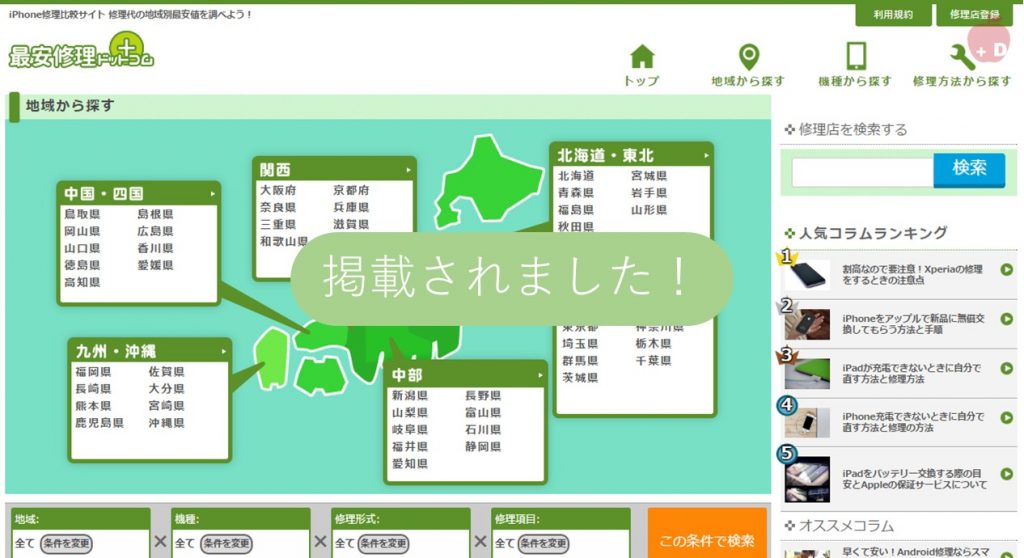Expand 九州・沖縄 region header arrow

223,352
